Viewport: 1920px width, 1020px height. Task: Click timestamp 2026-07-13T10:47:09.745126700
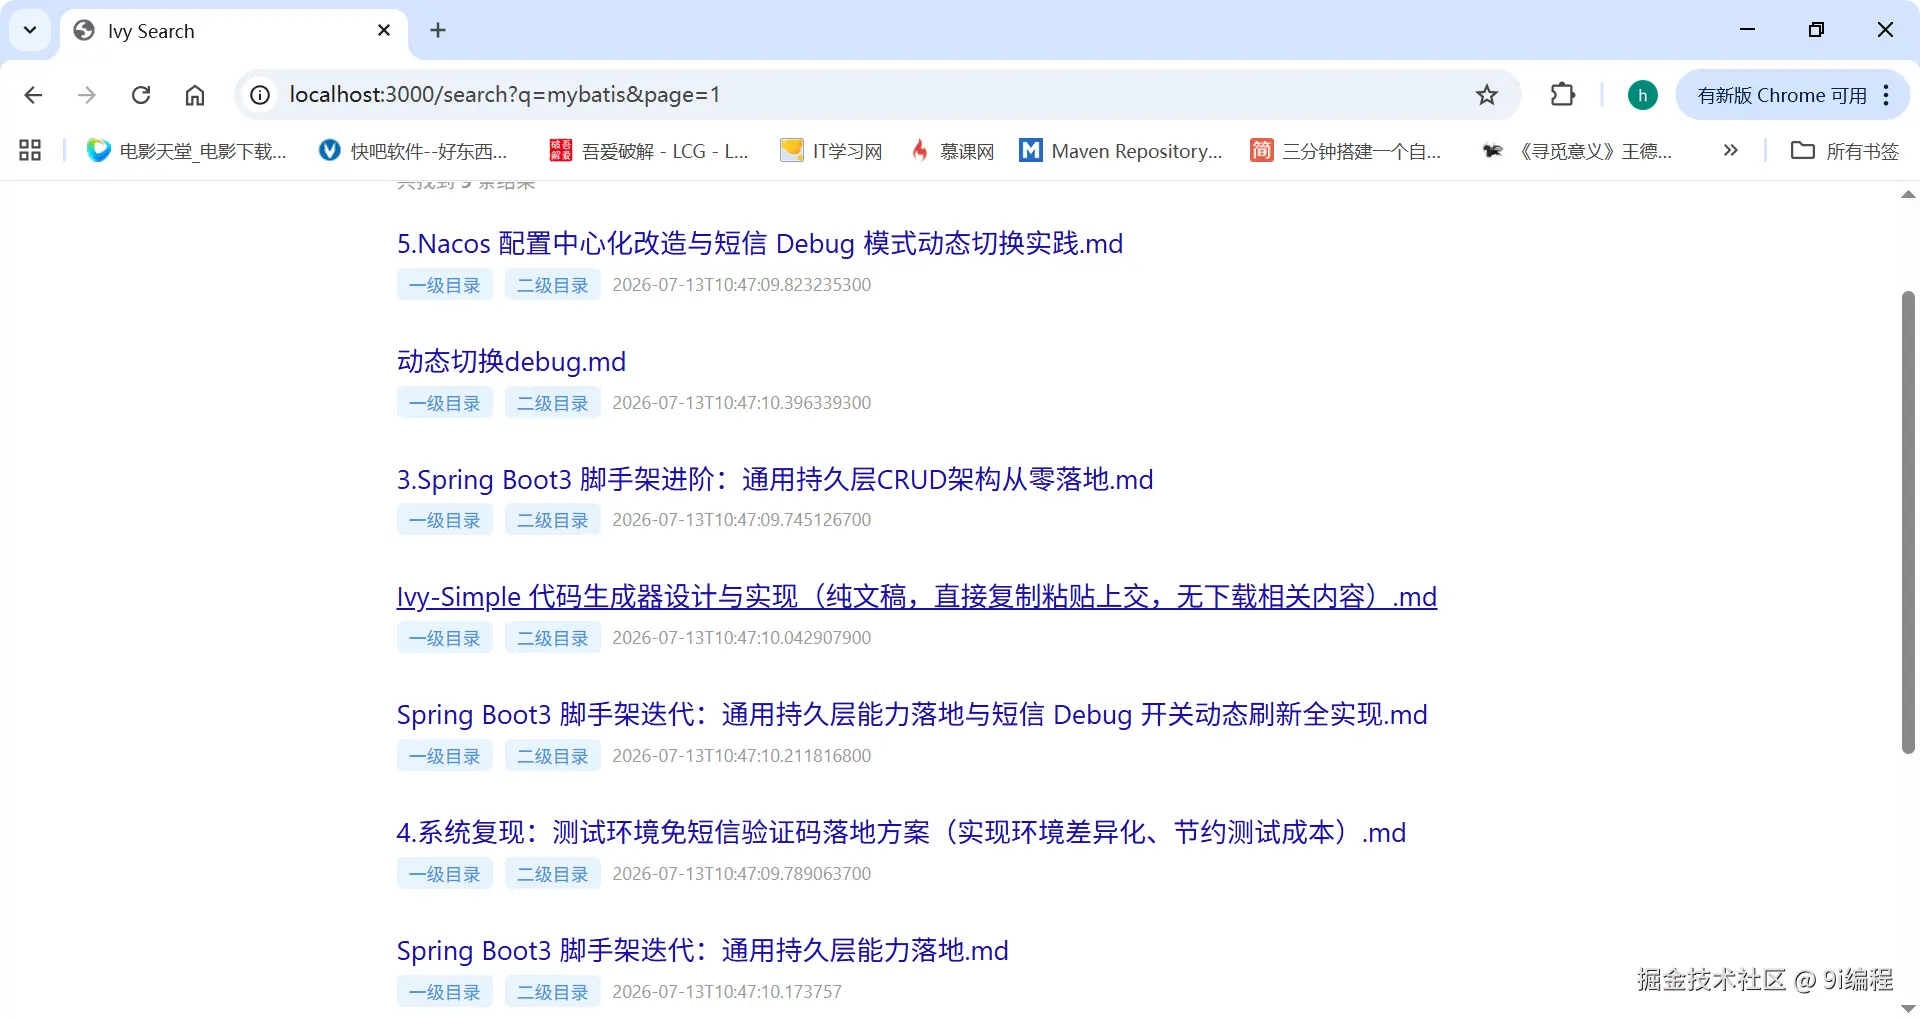click(742, 520)
